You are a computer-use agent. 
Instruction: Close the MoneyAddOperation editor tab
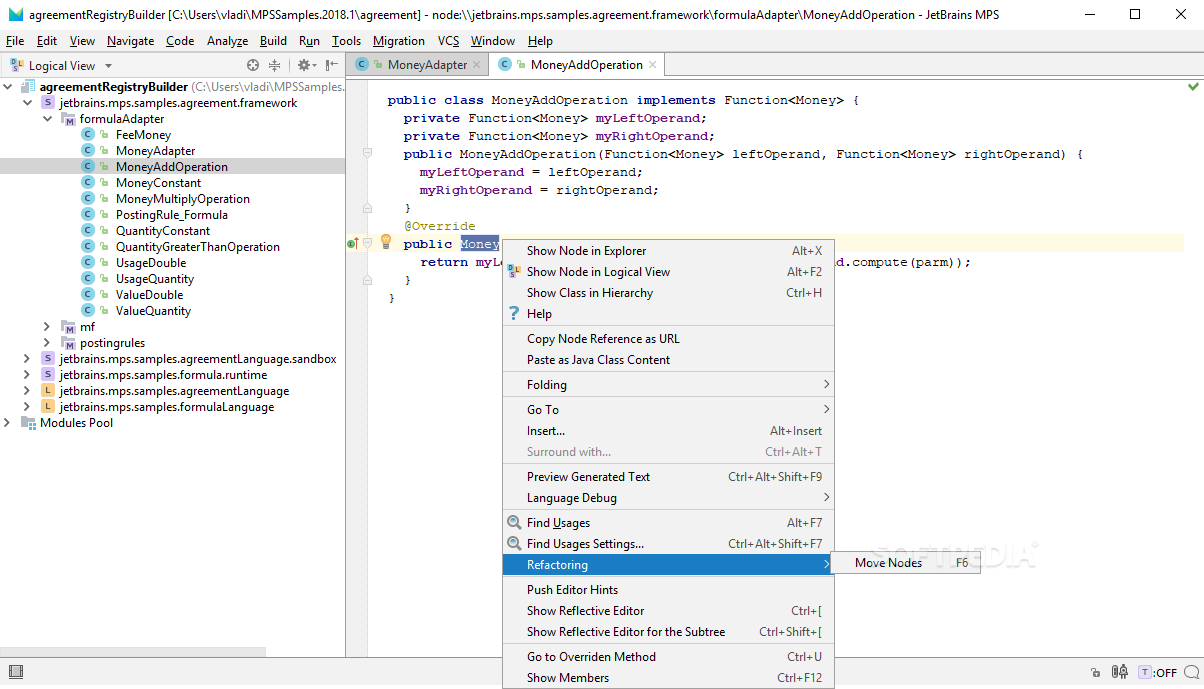tap(653, 65)
